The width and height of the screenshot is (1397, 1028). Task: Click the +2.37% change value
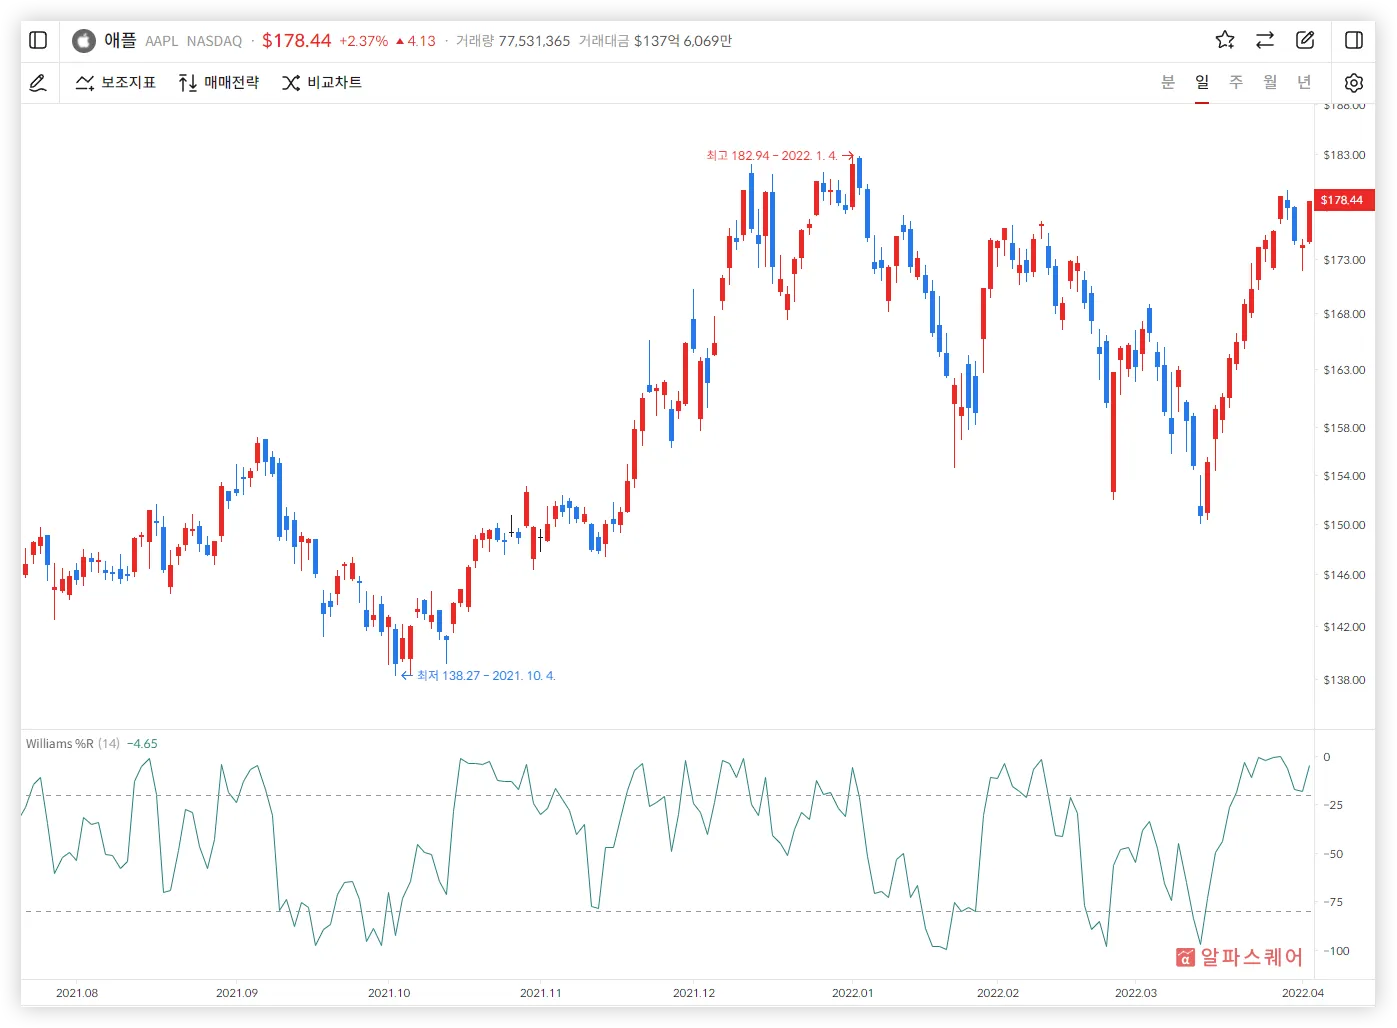tap(364, 41)
